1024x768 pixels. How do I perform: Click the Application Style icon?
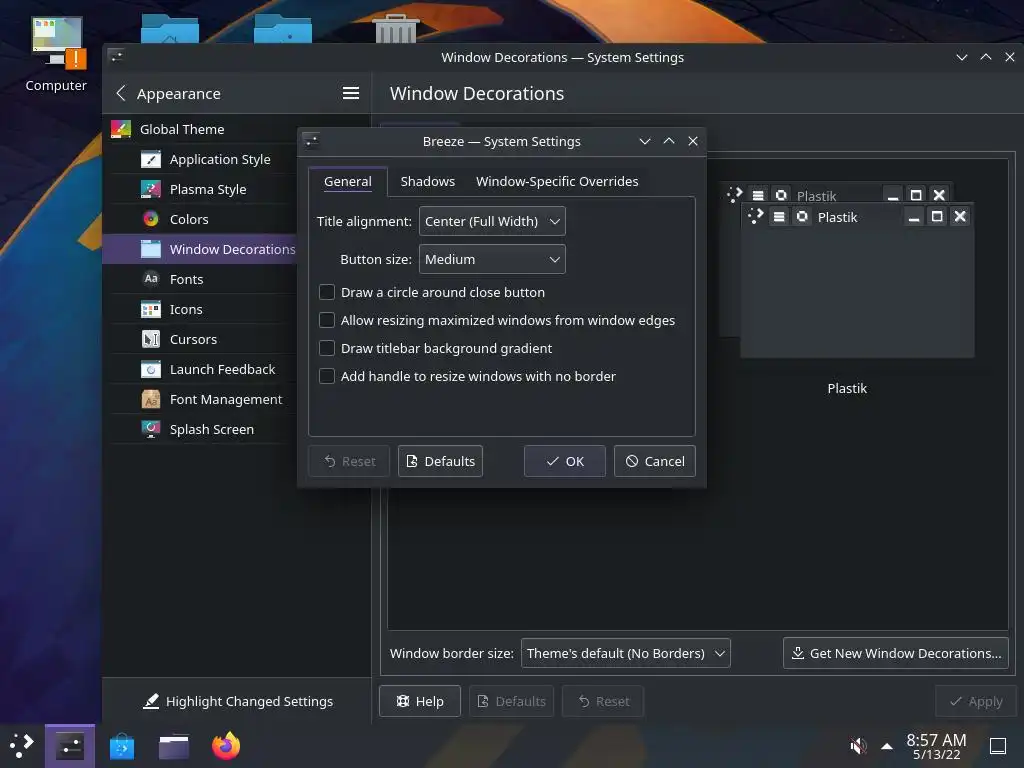tap(151, 159)
